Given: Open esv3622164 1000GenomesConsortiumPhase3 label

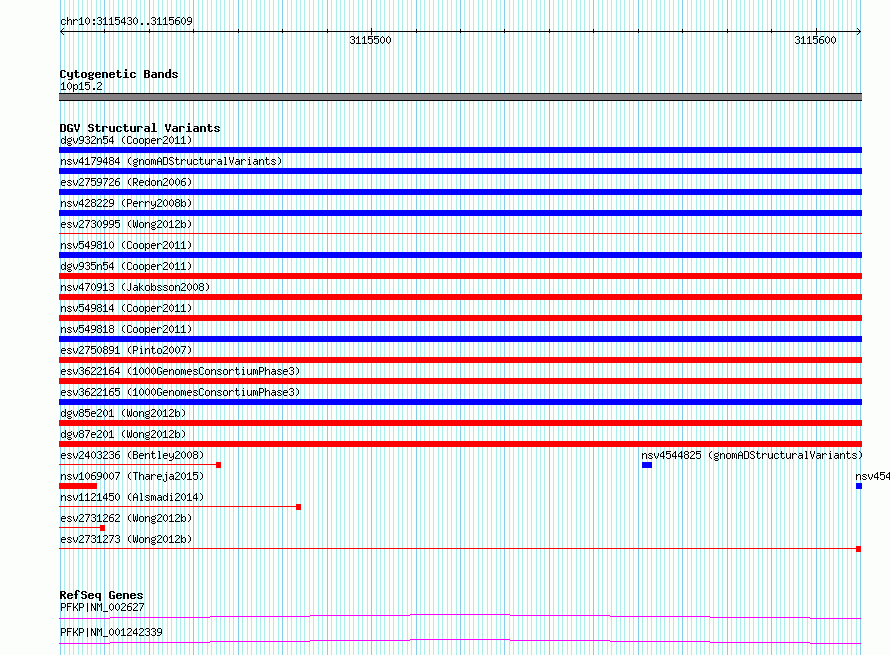Looking at the screenshot, I should [180, 371].
